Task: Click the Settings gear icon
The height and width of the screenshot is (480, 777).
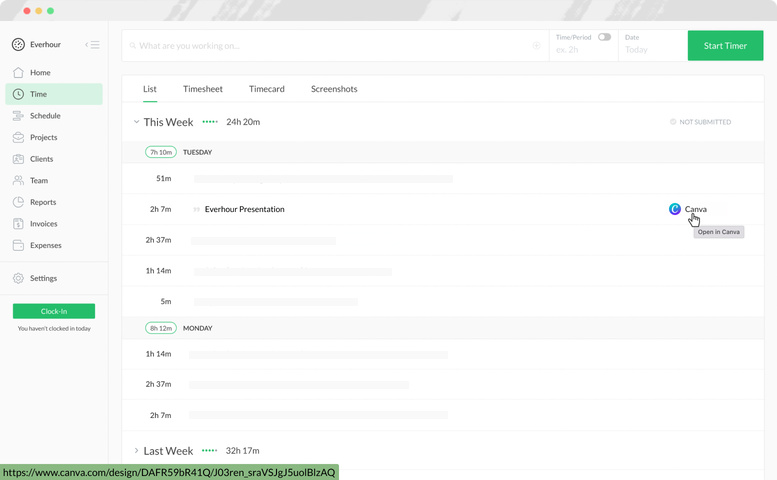Action: pyautogui.click(x=18, y=278)
